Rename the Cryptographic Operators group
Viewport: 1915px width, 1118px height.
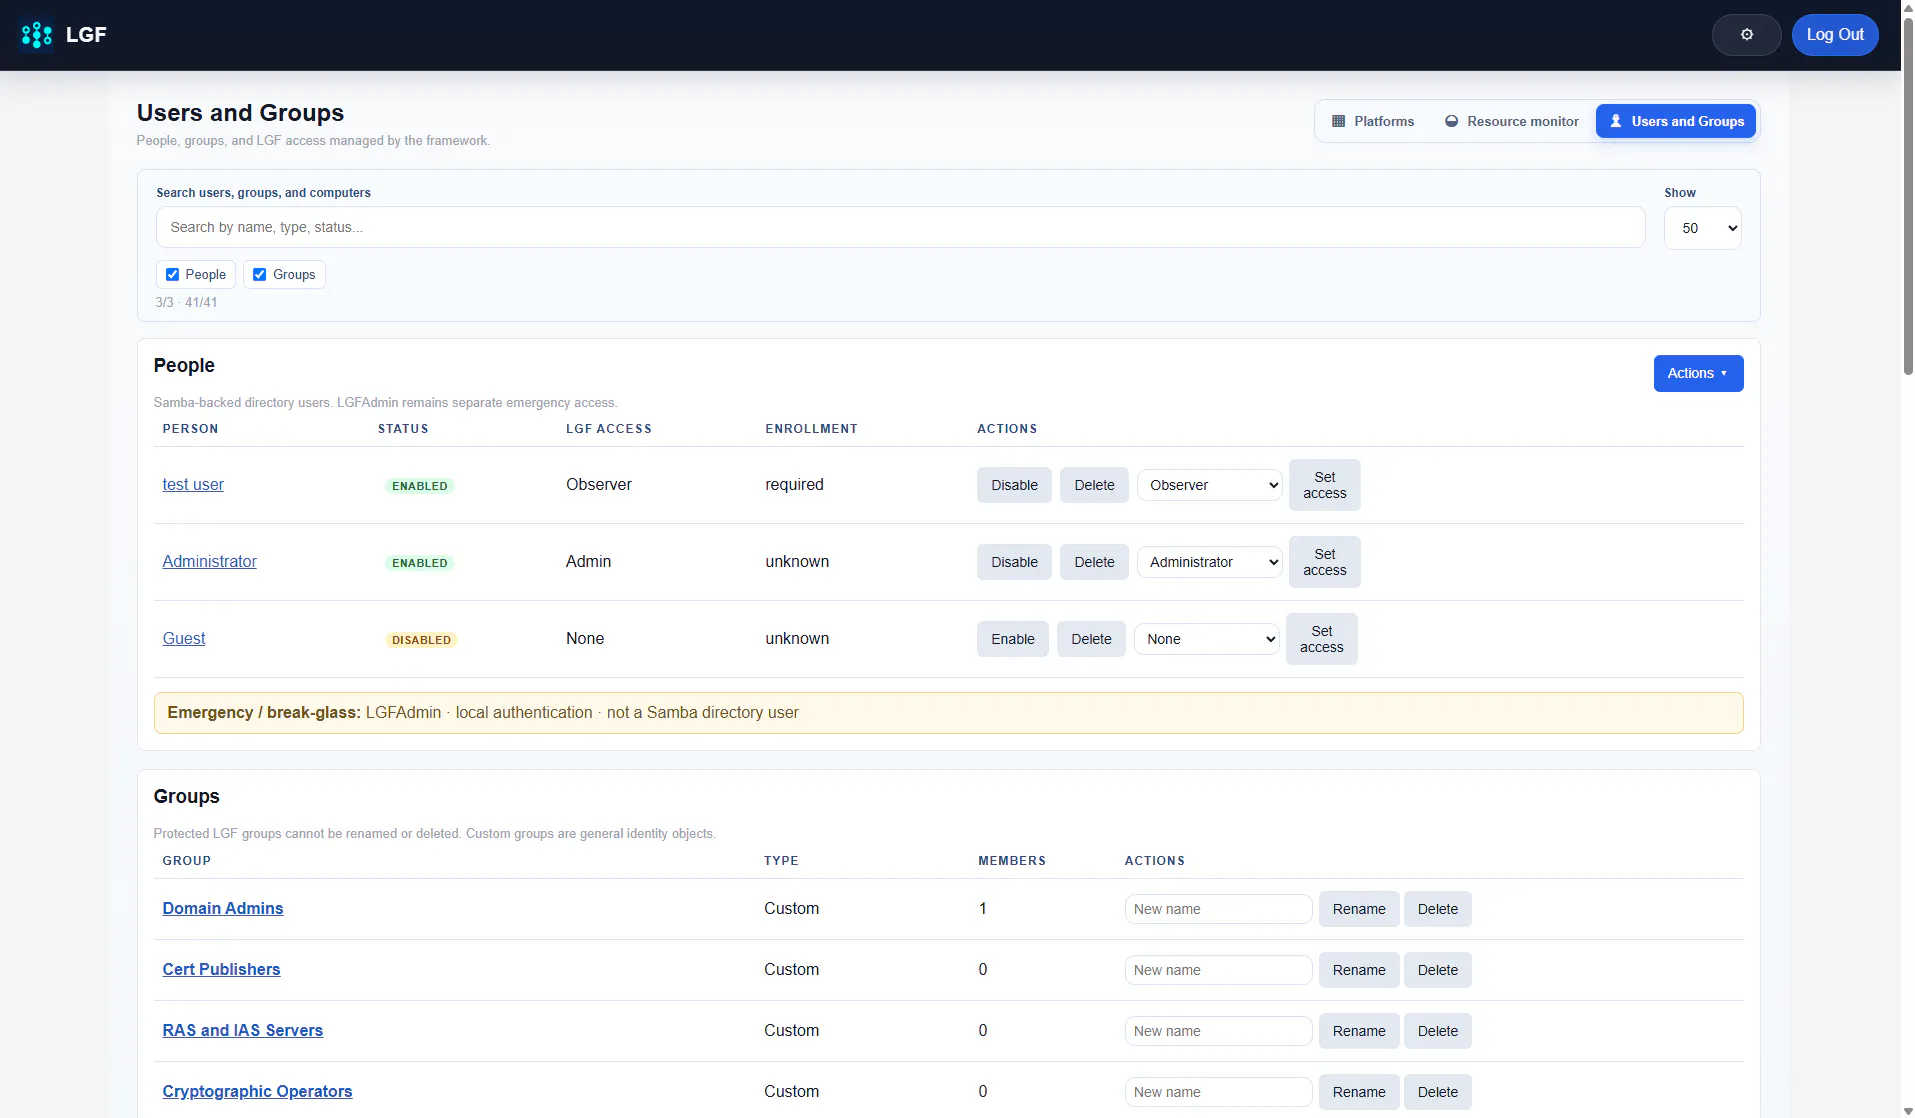click(x=1359, y=1092)
